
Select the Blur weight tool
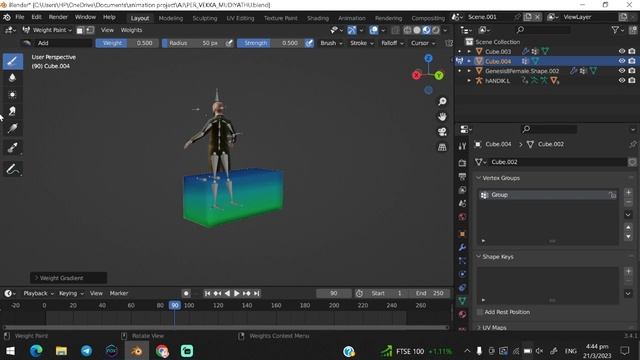tap(13, 78)
